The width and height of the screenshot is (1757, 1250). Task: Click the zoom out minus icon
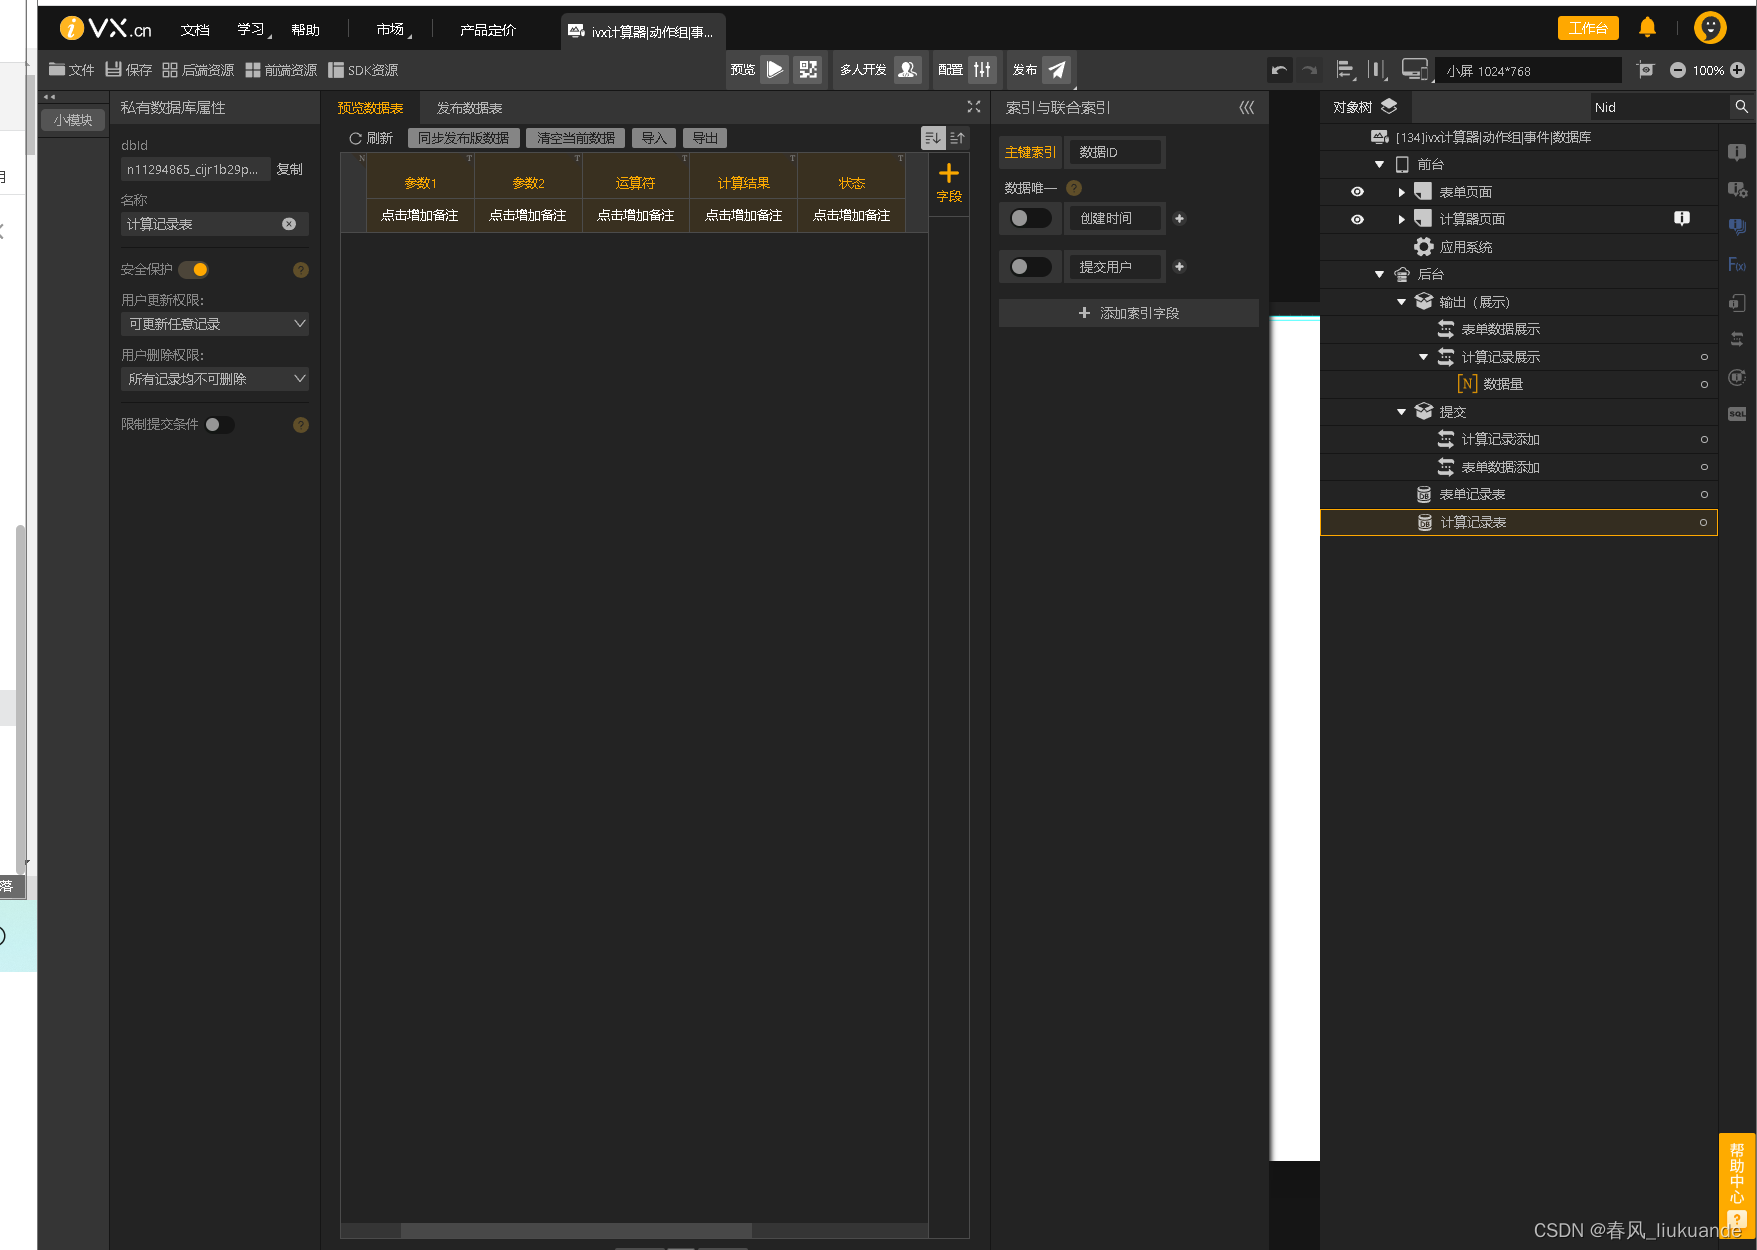tap(1678, 70)
